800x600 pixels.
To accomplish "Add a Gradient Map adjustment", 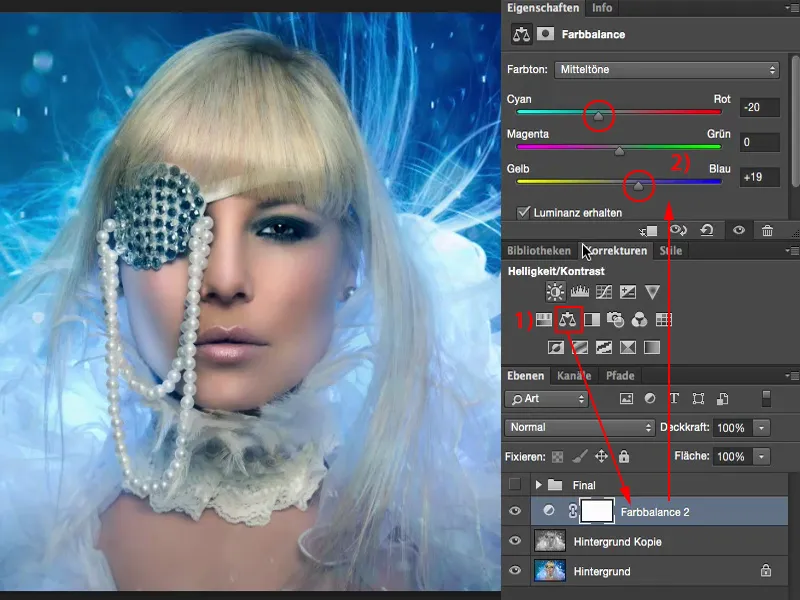I will 652,347.
